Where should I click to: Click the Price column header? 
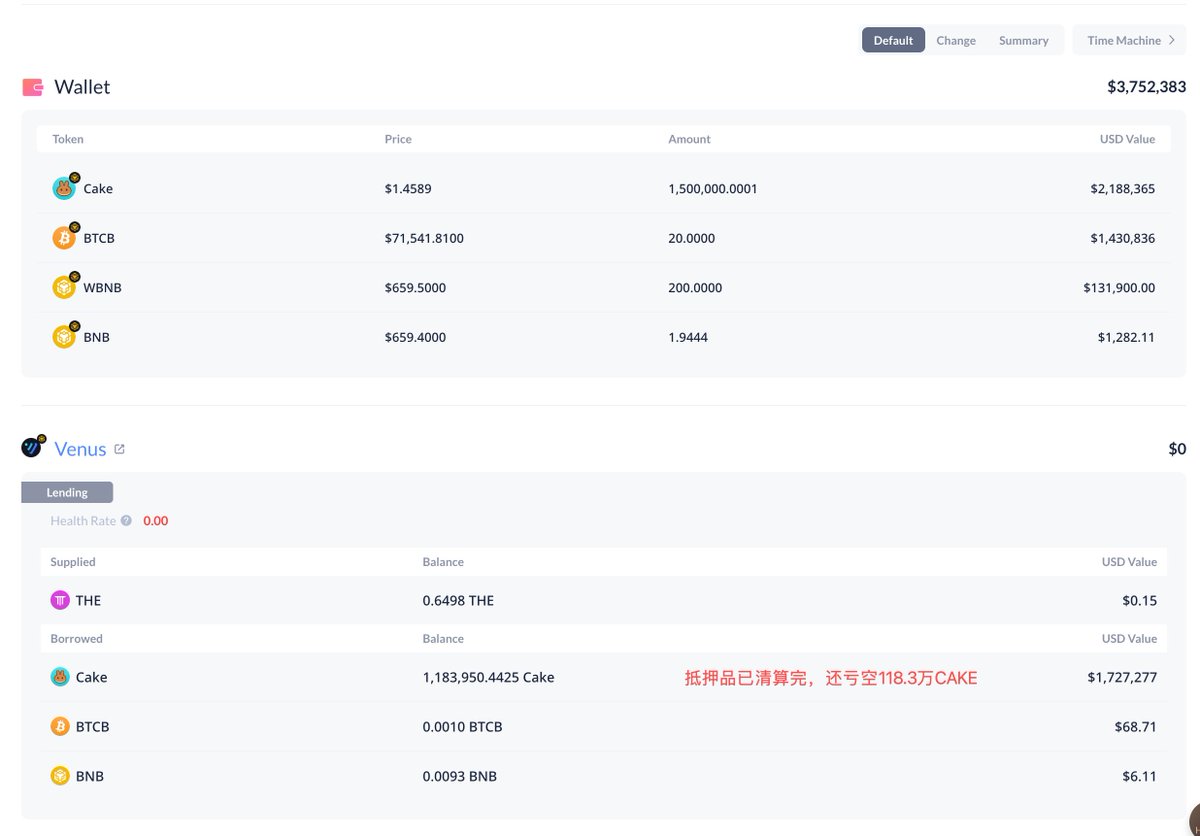point(398,139)
